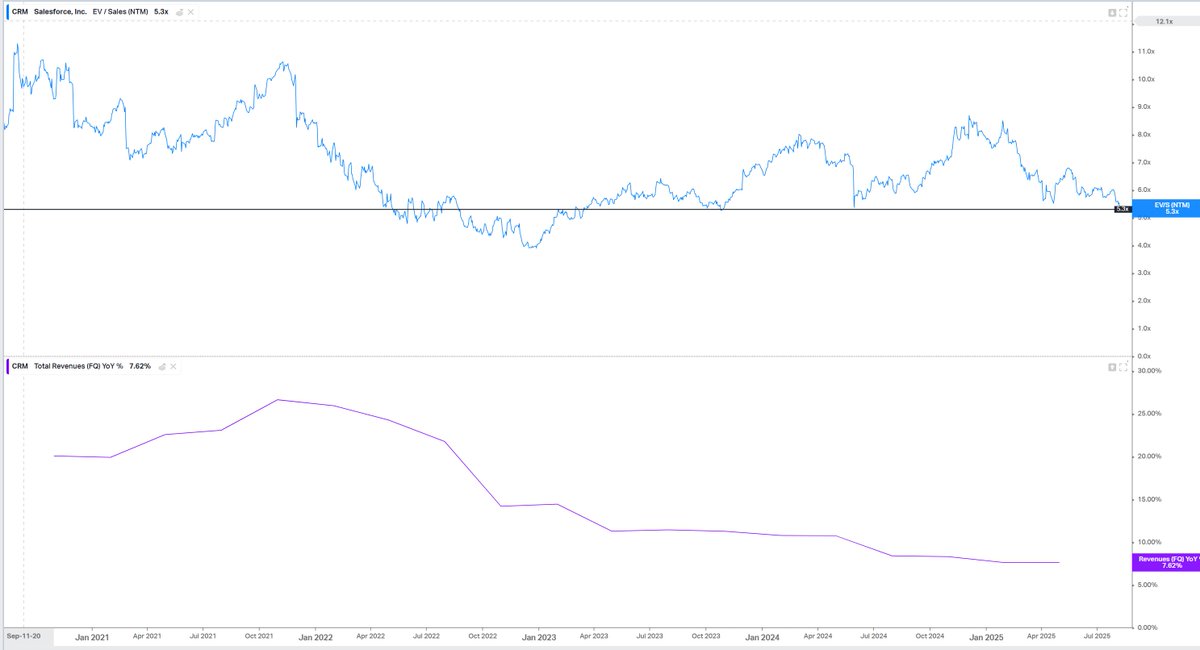Click the 20.00% tick on the bottom axis
This screenshot has width=1200, height=650.
pyautogui.click(x=1149, y=456)
